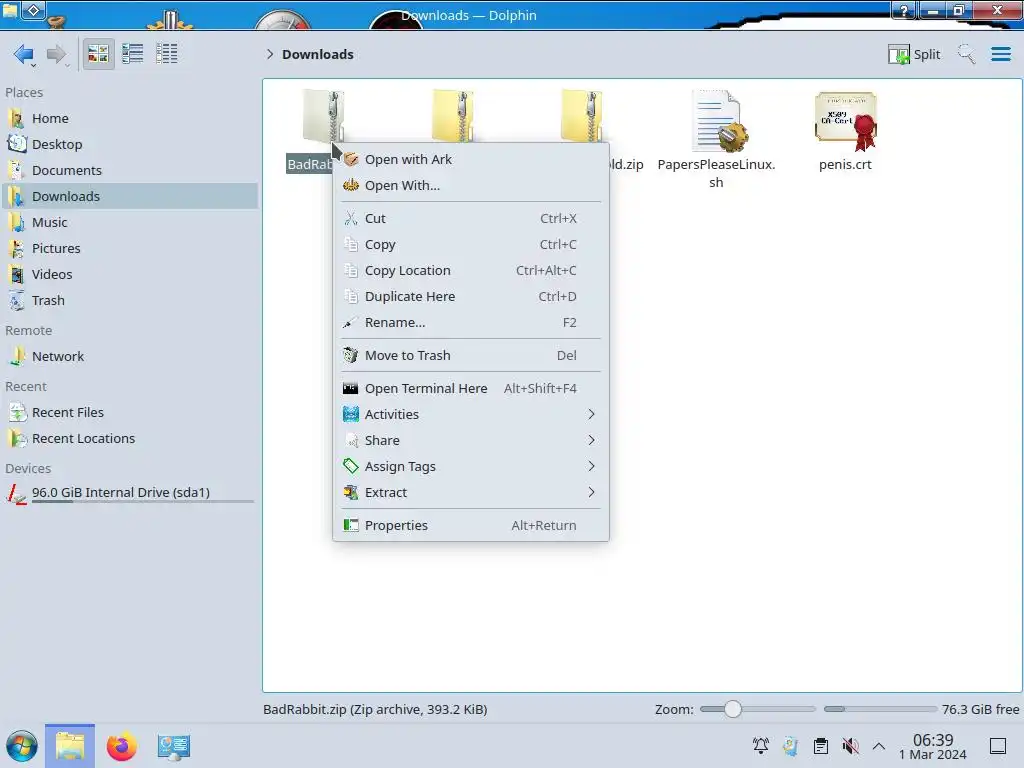Expand the Extract submenu
This screenshot has width=1024, height=768.
point(470,493)
